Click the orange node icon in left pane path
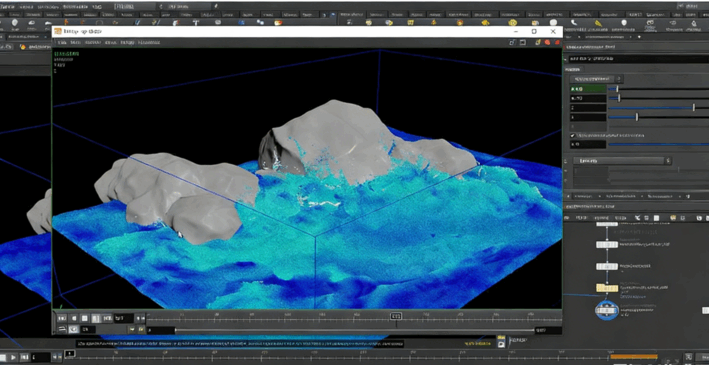Viewport: 709px width, 365px height. point(24,47)
